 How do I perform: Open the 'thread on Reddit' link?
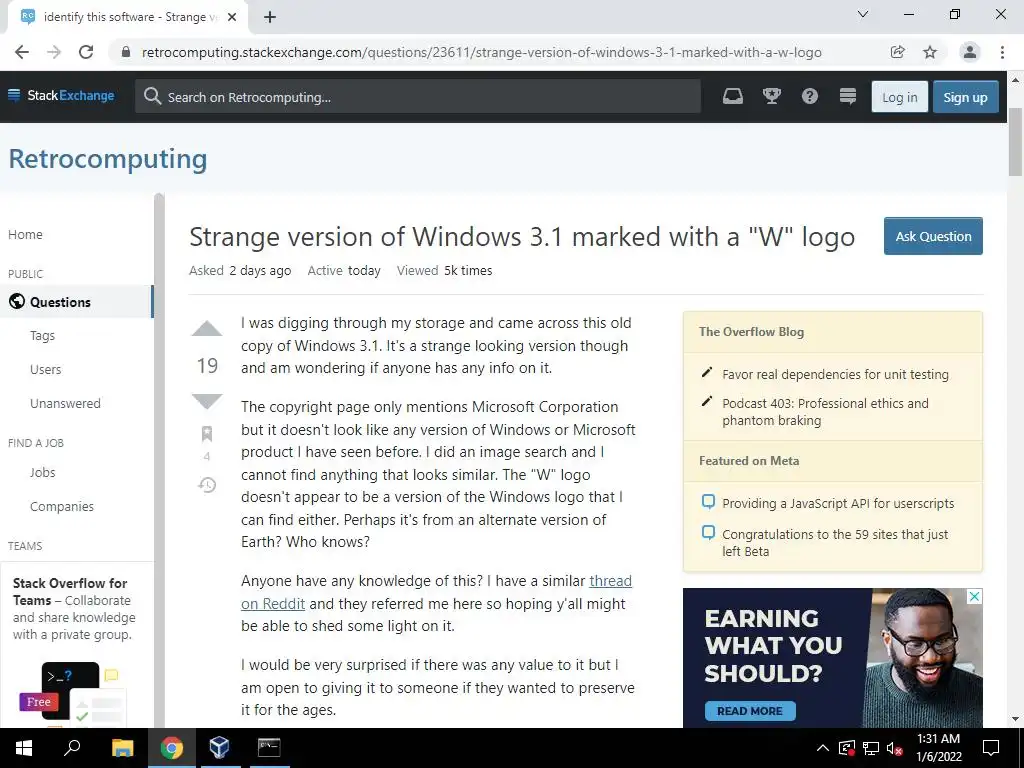[x=436, y=592]
